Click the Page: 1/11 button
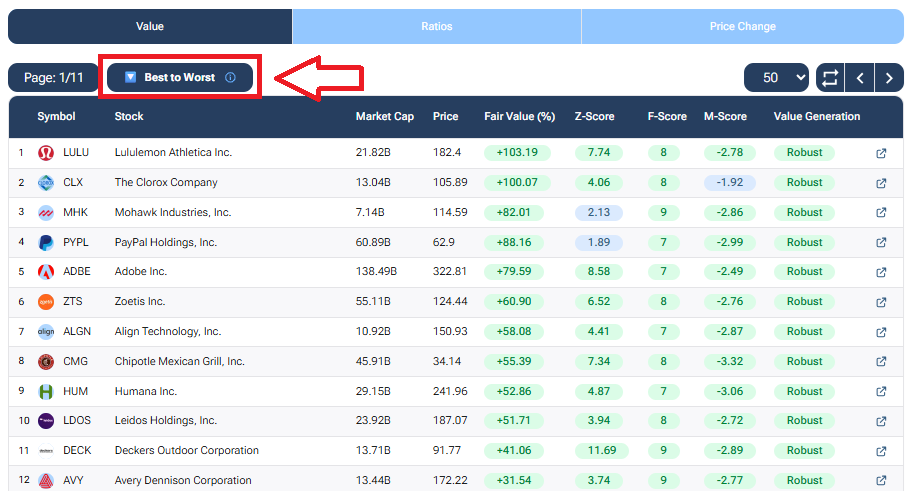Viewport: 908px width, 491px height. [x=53, y=77]
